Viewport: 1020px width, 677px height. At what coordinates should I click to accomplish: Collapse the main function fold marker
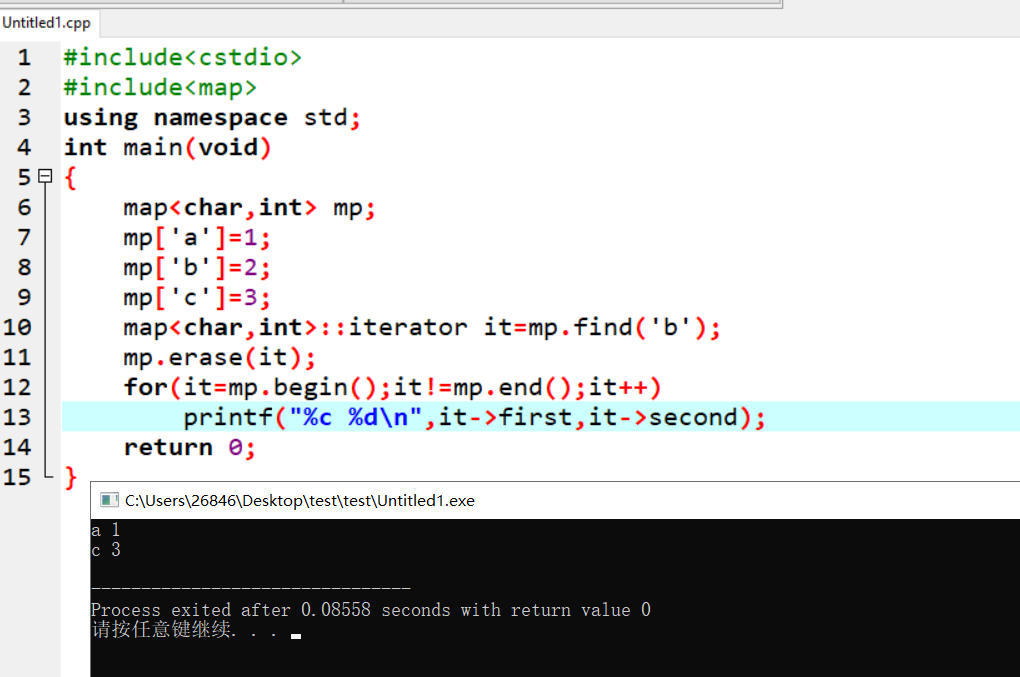tap(45, 176)
